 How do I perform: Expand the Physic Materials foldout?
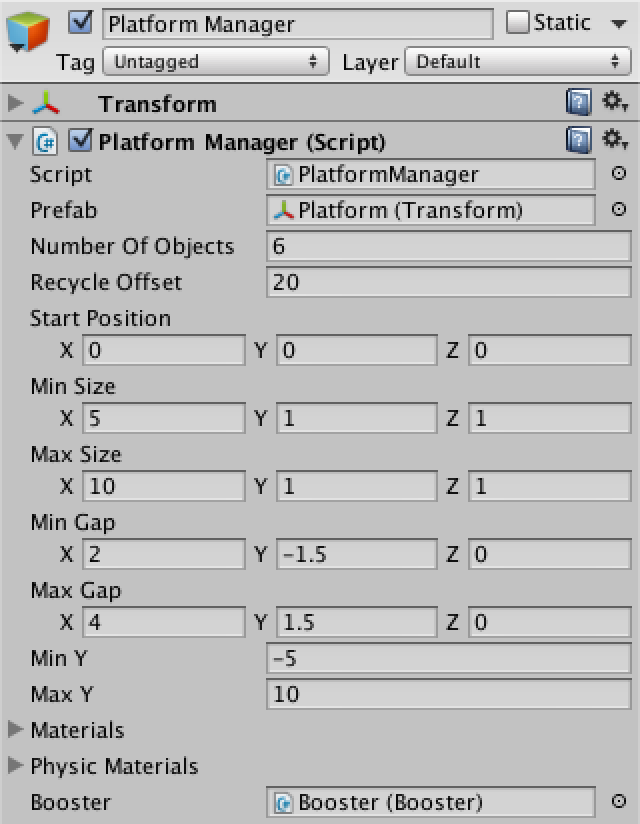click(16, 766)
